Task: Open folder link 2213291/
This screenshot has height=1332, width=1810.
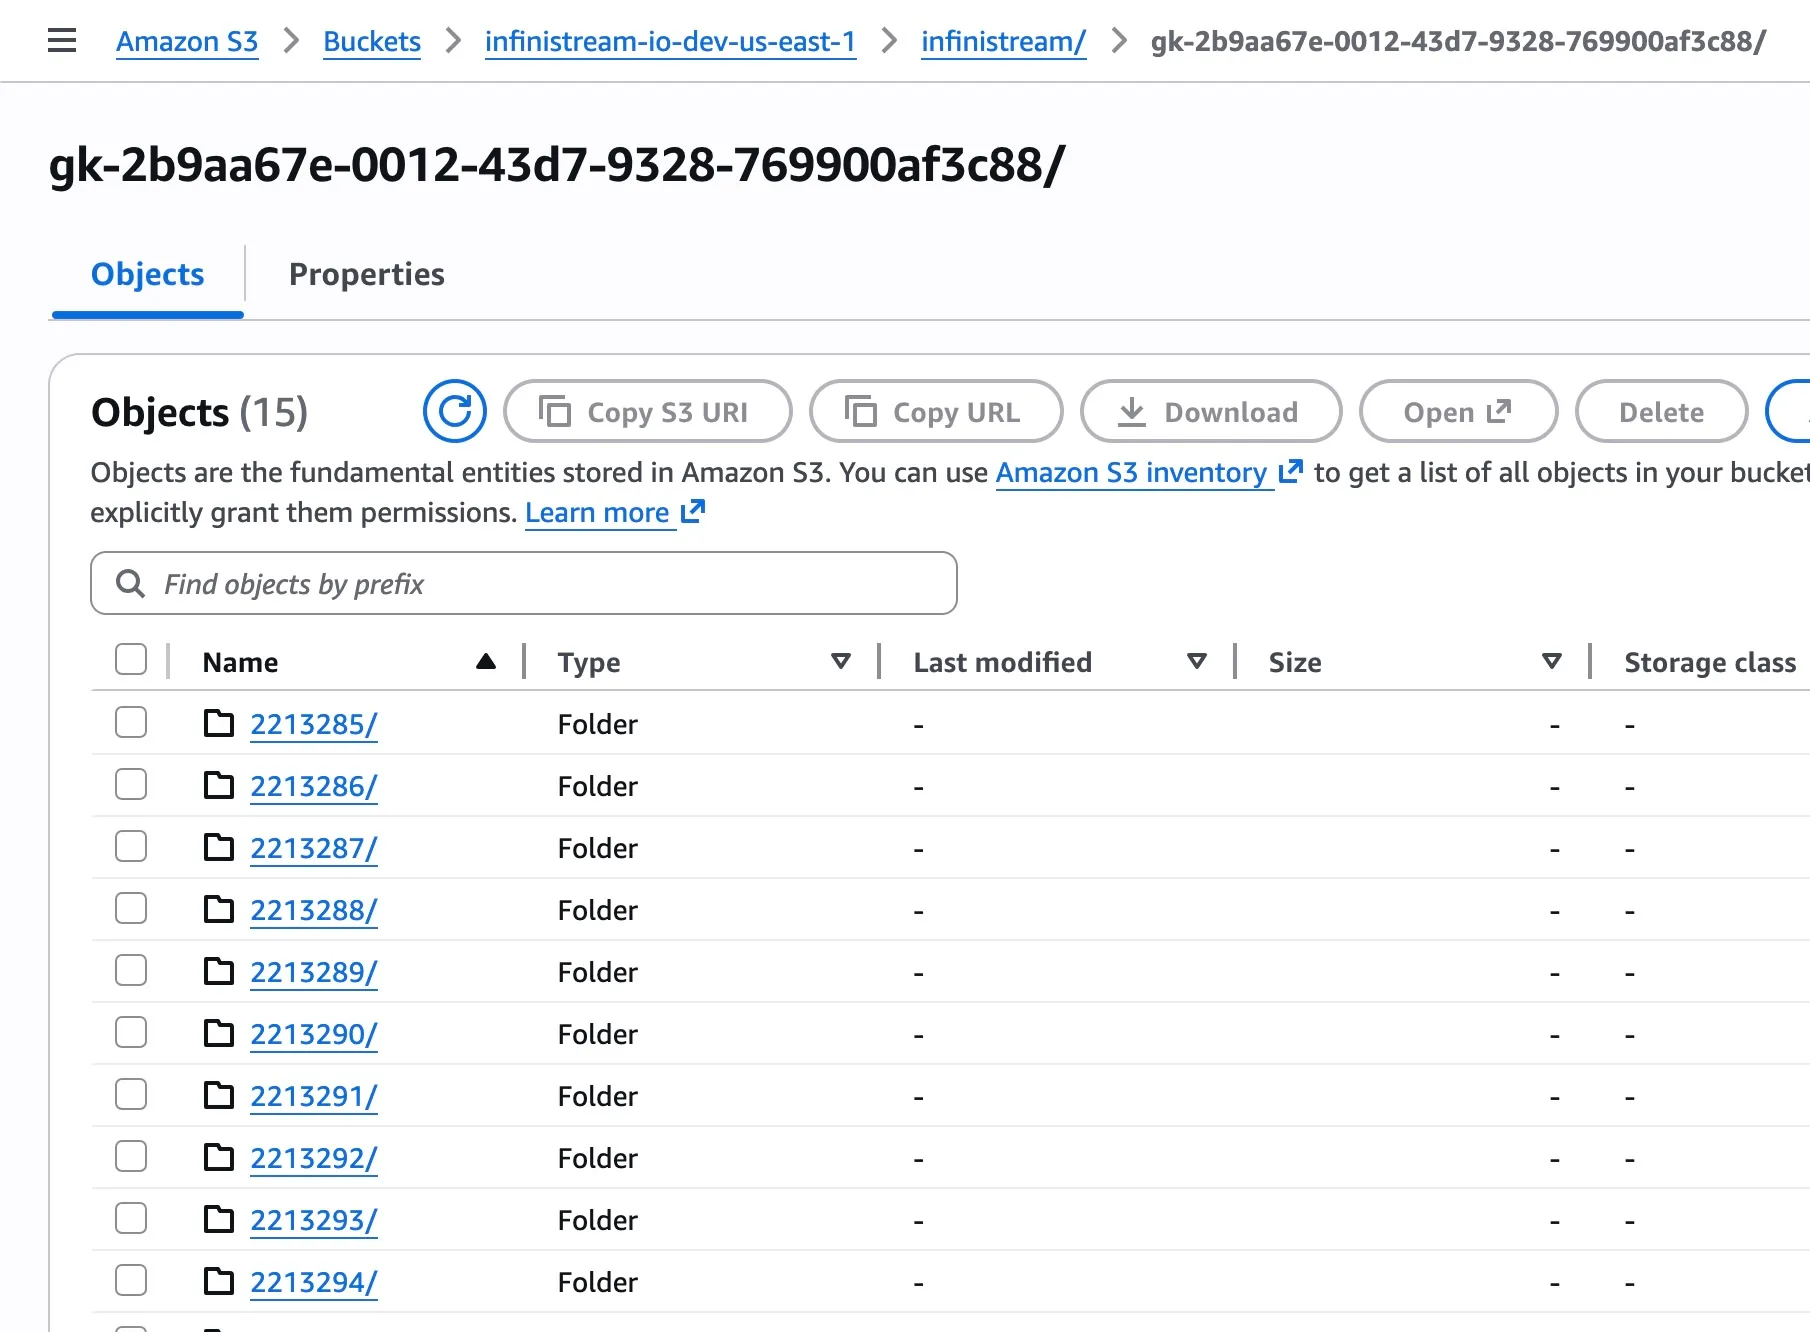Action: (x=314, y=1096)
